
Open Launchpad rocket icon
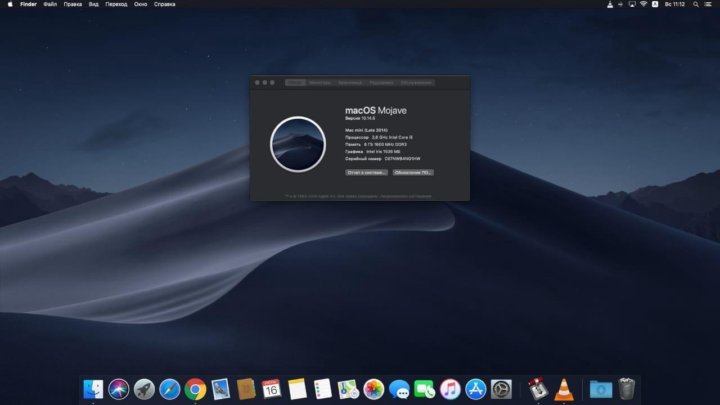(144, 389)
